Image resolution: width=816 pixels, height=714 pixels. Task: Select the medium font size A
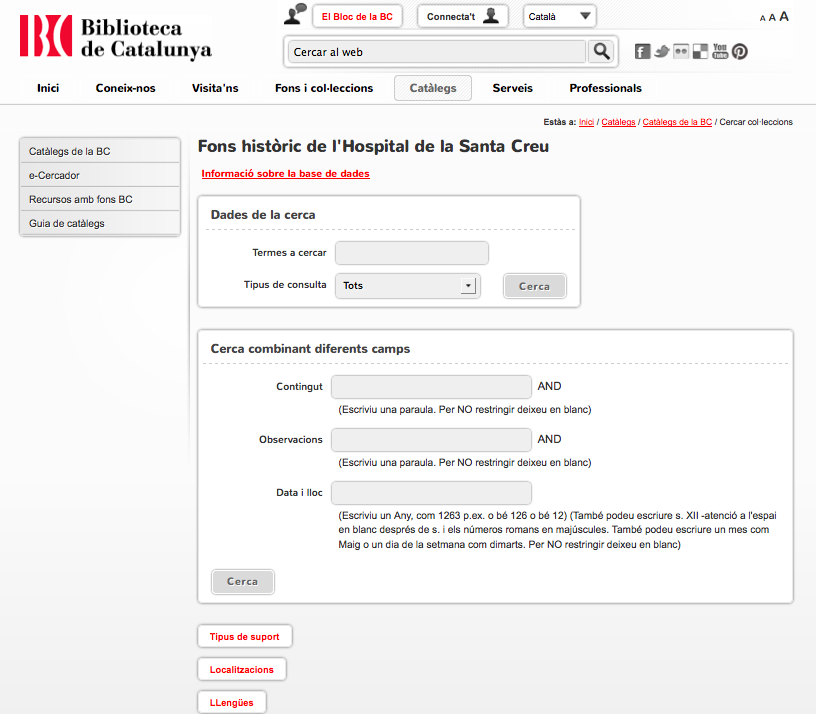tap(772, 17)
